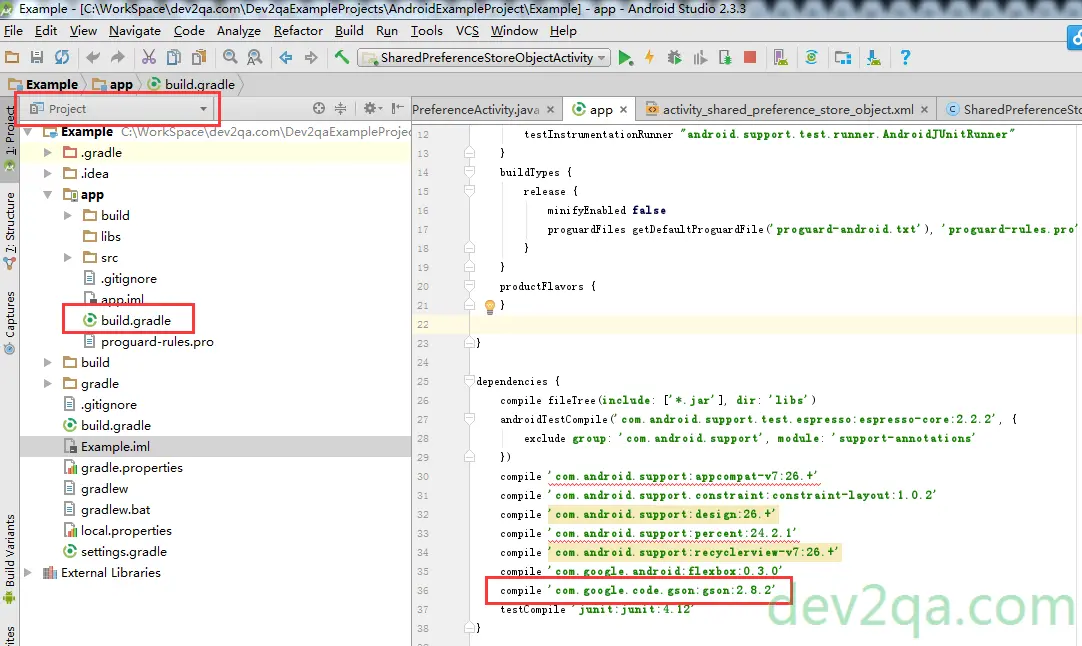The width and height of the screenshot is (1082, 646).
Task: Expand the gradle folder arrow
Action: (48, 383)
